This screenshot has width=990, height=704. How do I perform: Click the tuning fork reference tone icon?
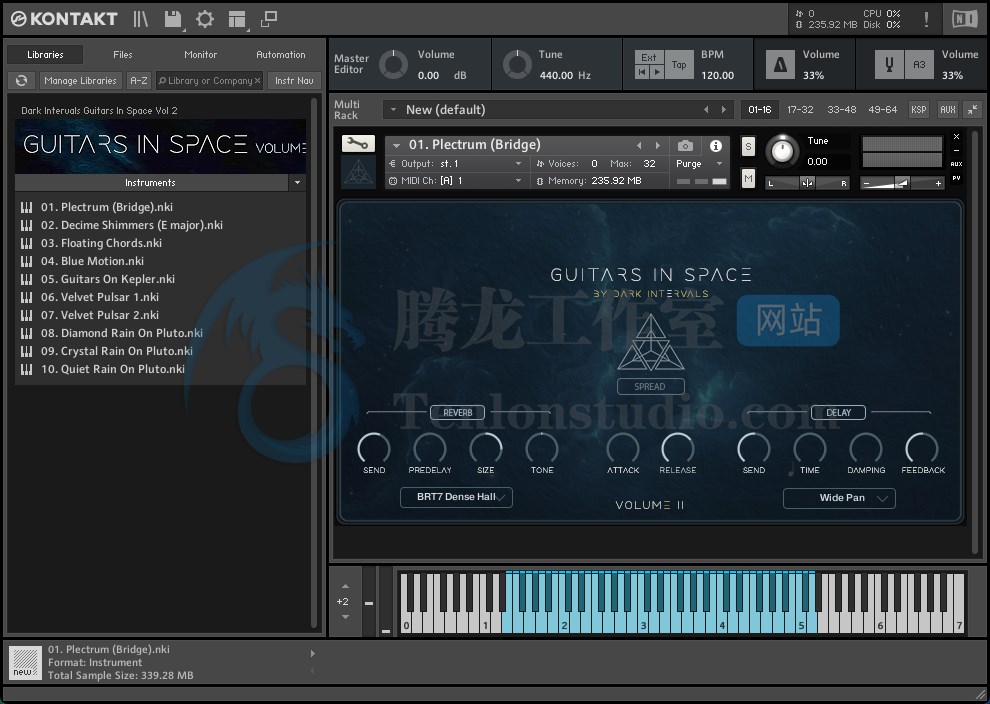[x=889, y=64]
